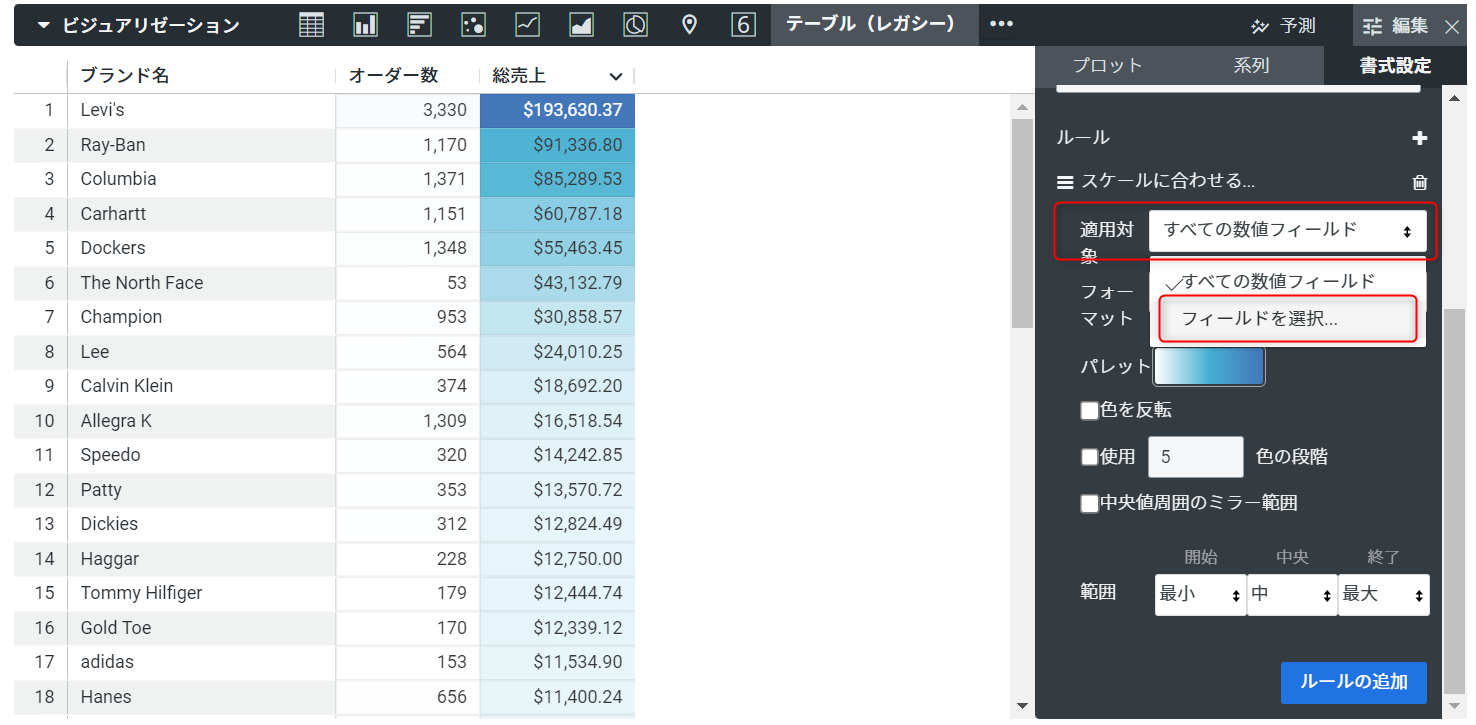
Task: Enable the 色を反転 checkbox
Action: pyautogui.click(x=1090, y=411)
